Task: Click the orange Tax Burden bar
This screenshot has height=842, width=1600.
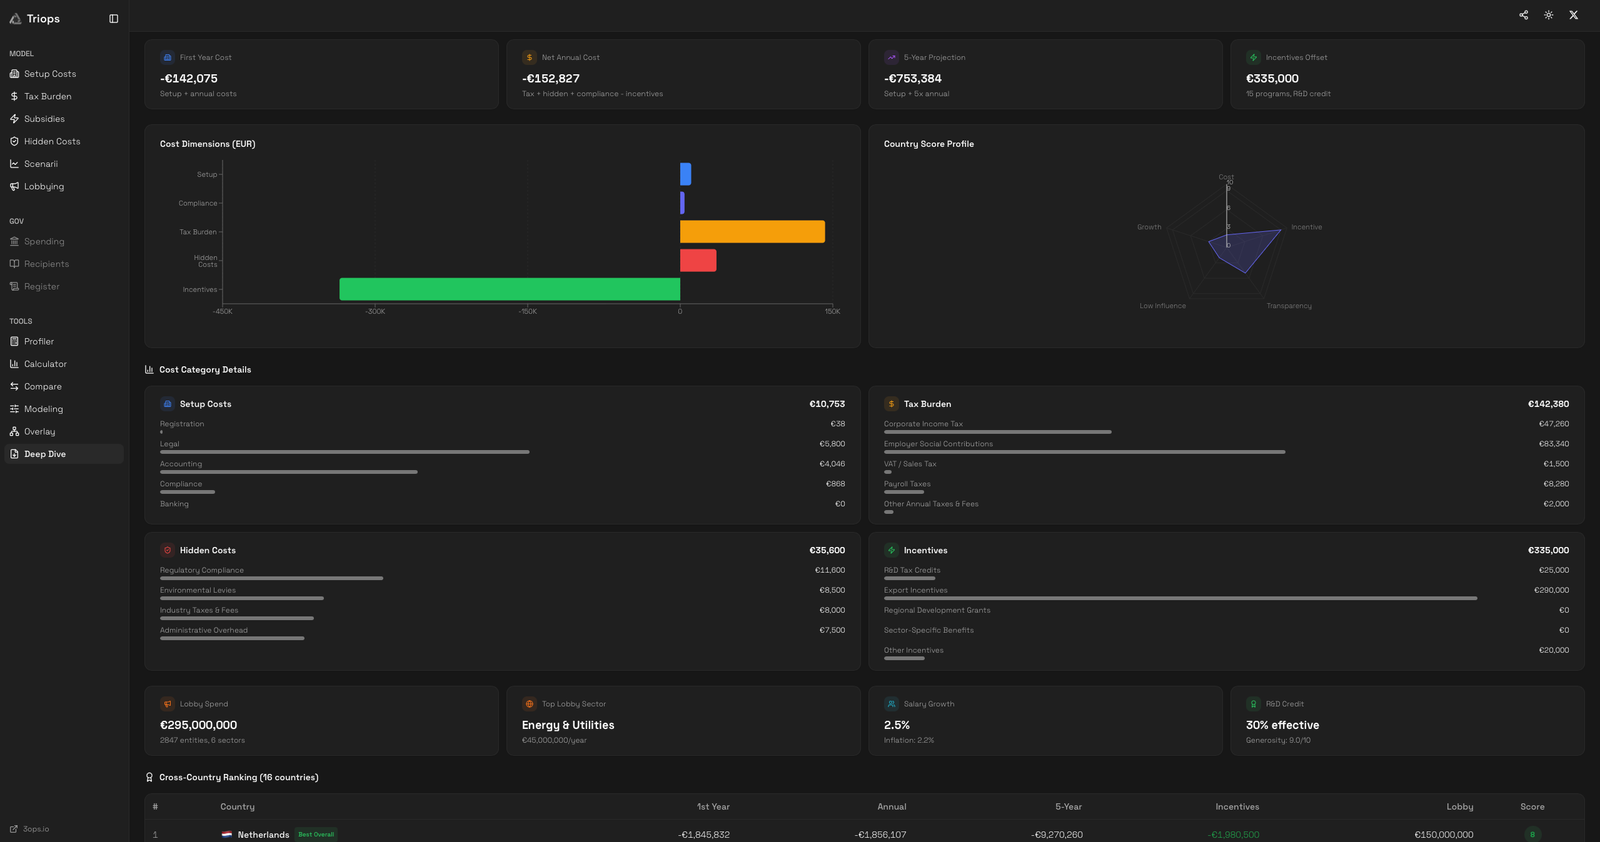Action: click(x=752, y=232)
